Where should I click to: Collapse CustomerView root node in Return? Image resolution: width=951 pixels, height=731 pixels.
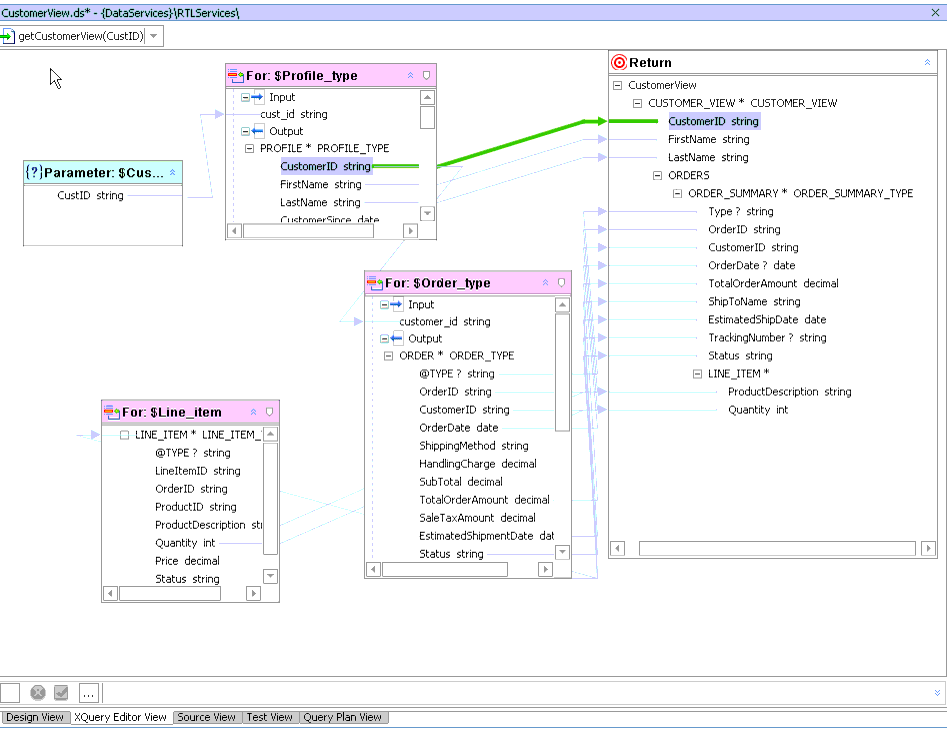pos(617,86)
